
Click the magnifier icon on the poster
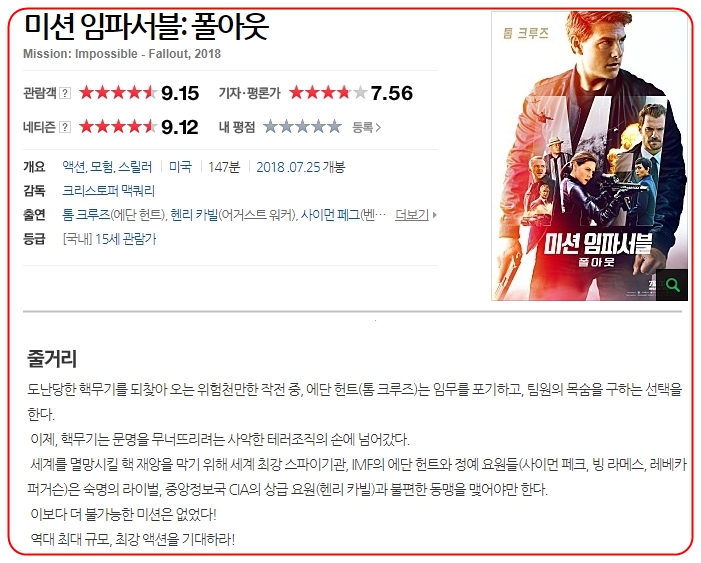coord(672,285)
